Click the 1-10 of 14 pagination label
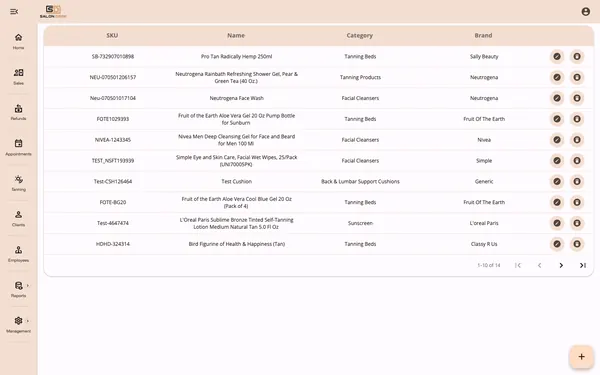This screenshot has height=375, width=600. coord(489,266)
